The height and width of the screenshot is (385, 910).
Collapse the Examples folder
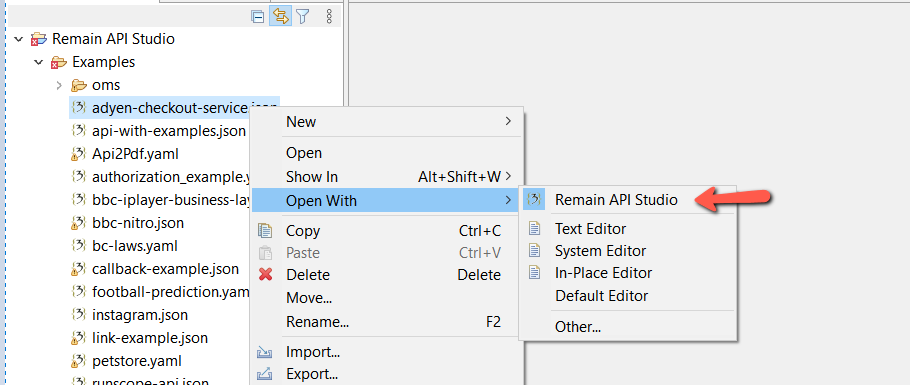click(38, 62)
